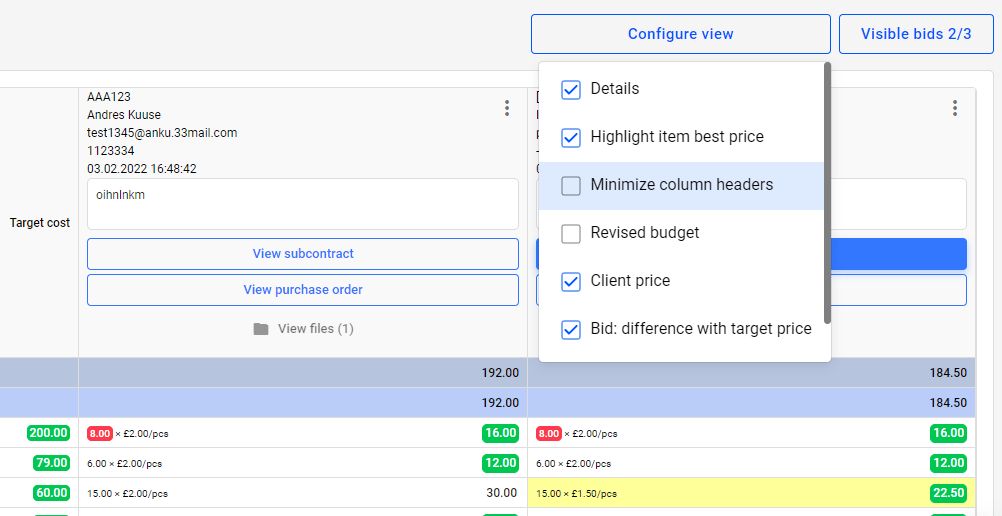Toggle Highlight item best price checkbox
This screenshot has width=1002, height=516.
point(571,137)
